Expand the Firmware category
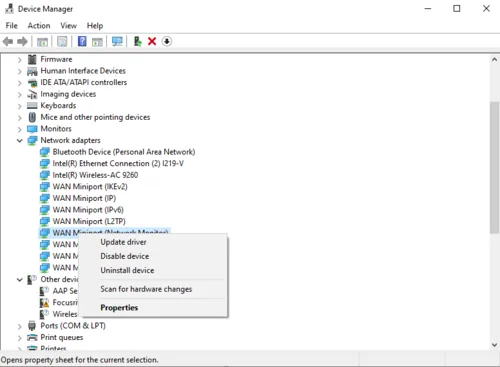The width and height of the screenshot is (500, 367). click(x=20, y=60)
